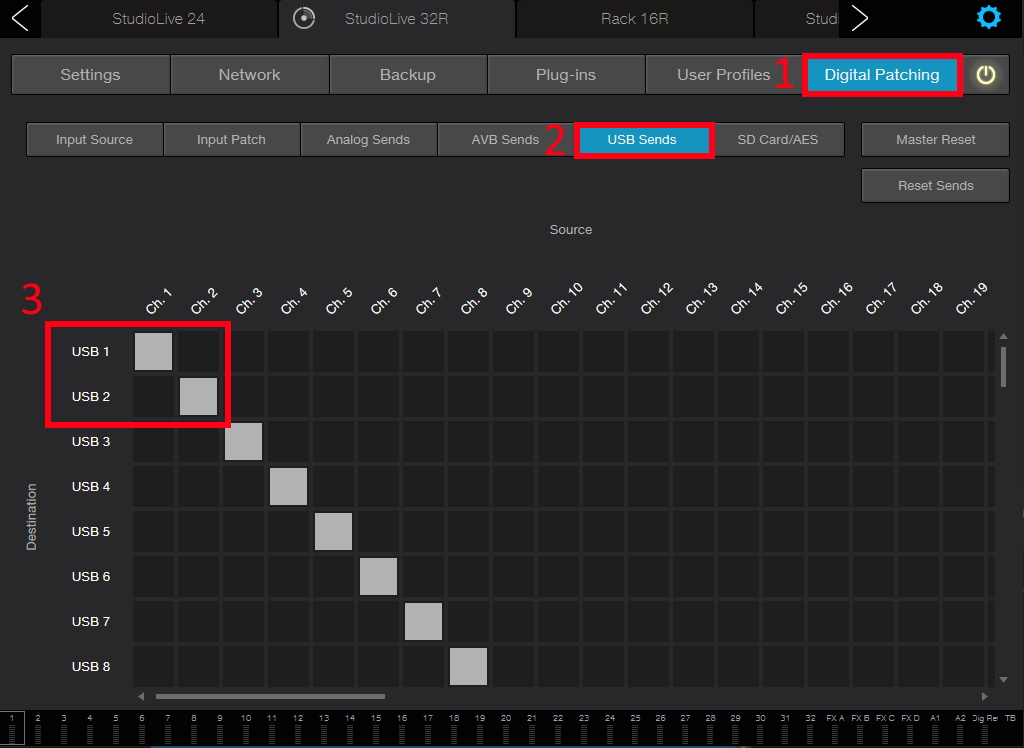Click the horizontal scrollbar thumb under grid
Screen dimensions: 1024x748
pos(270,696)
